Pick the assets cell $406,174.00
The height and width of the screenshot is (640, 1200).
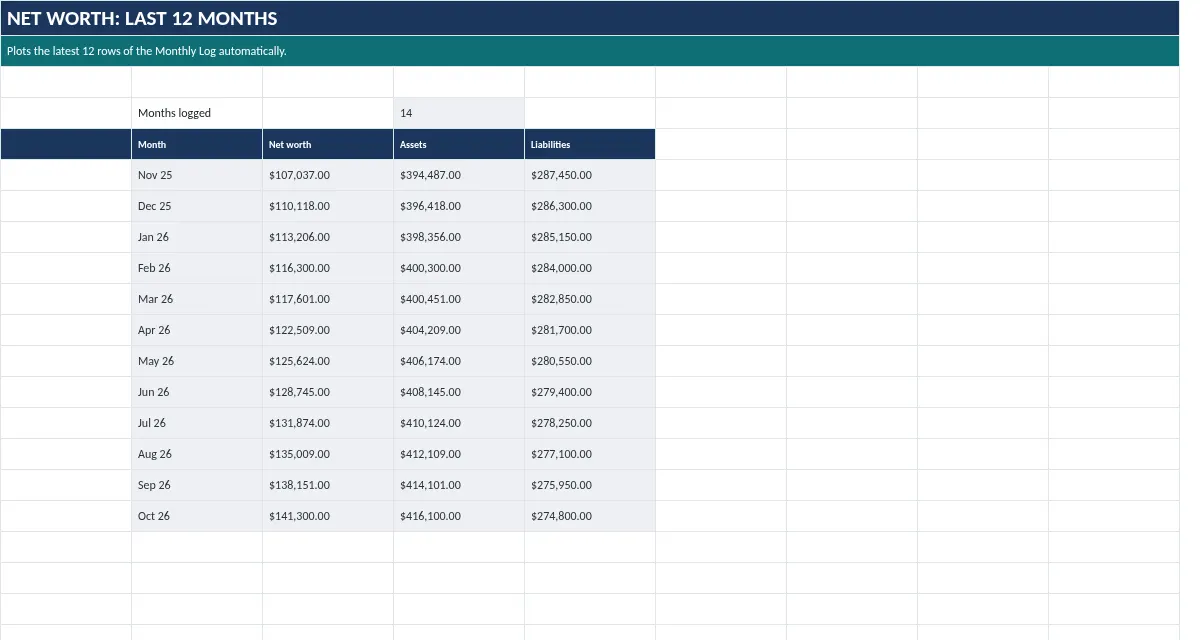coord(459,361)
